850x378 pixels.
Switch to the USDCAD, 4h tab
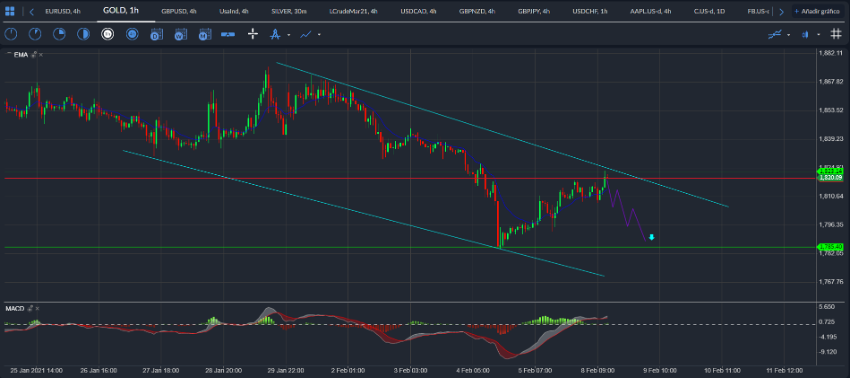click(418, 11)
